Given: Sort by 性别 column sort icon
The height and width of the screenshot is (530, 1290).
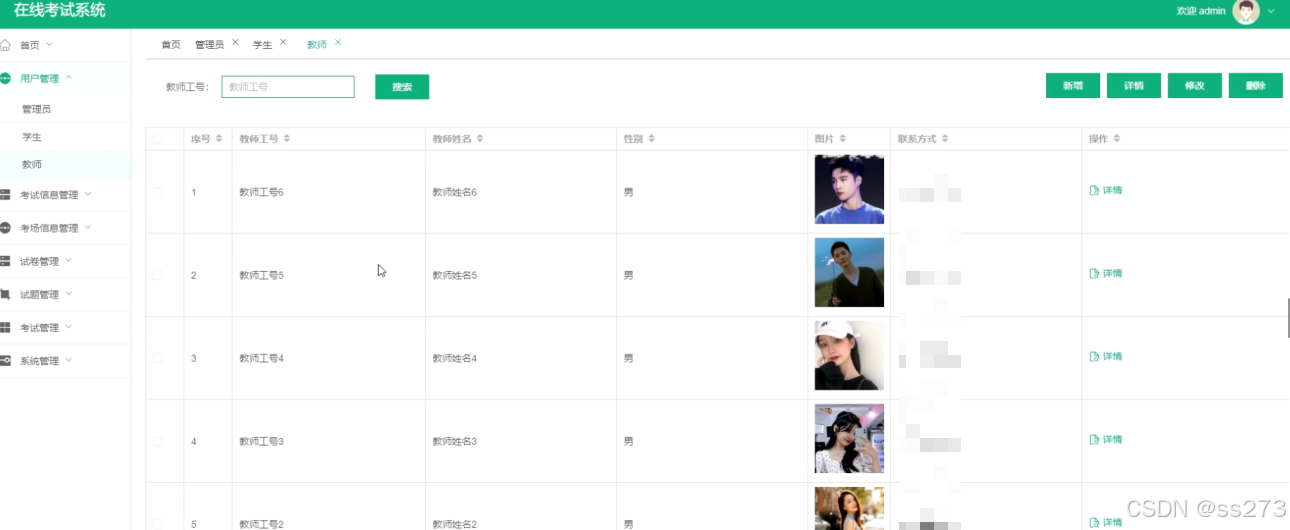Looking at the screenshot, I should (x=652, y=139).
